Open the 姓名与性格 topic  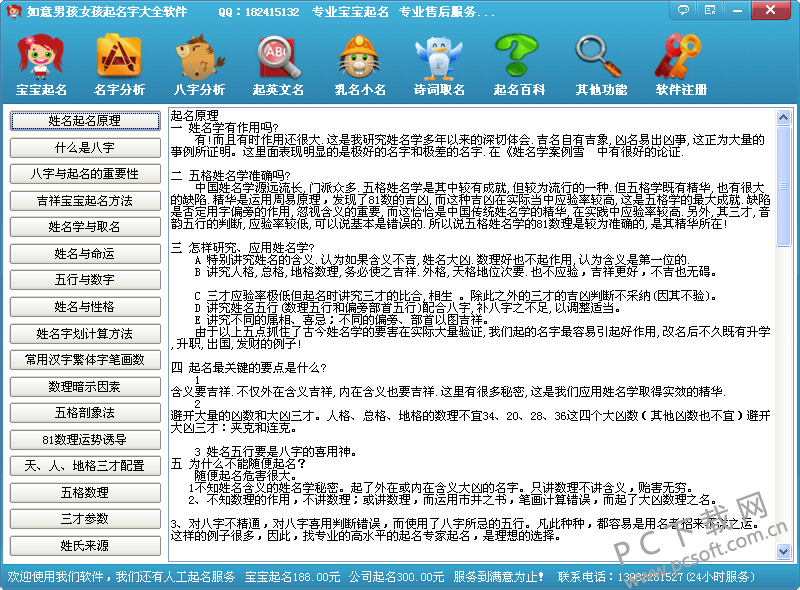pos(85,307)
